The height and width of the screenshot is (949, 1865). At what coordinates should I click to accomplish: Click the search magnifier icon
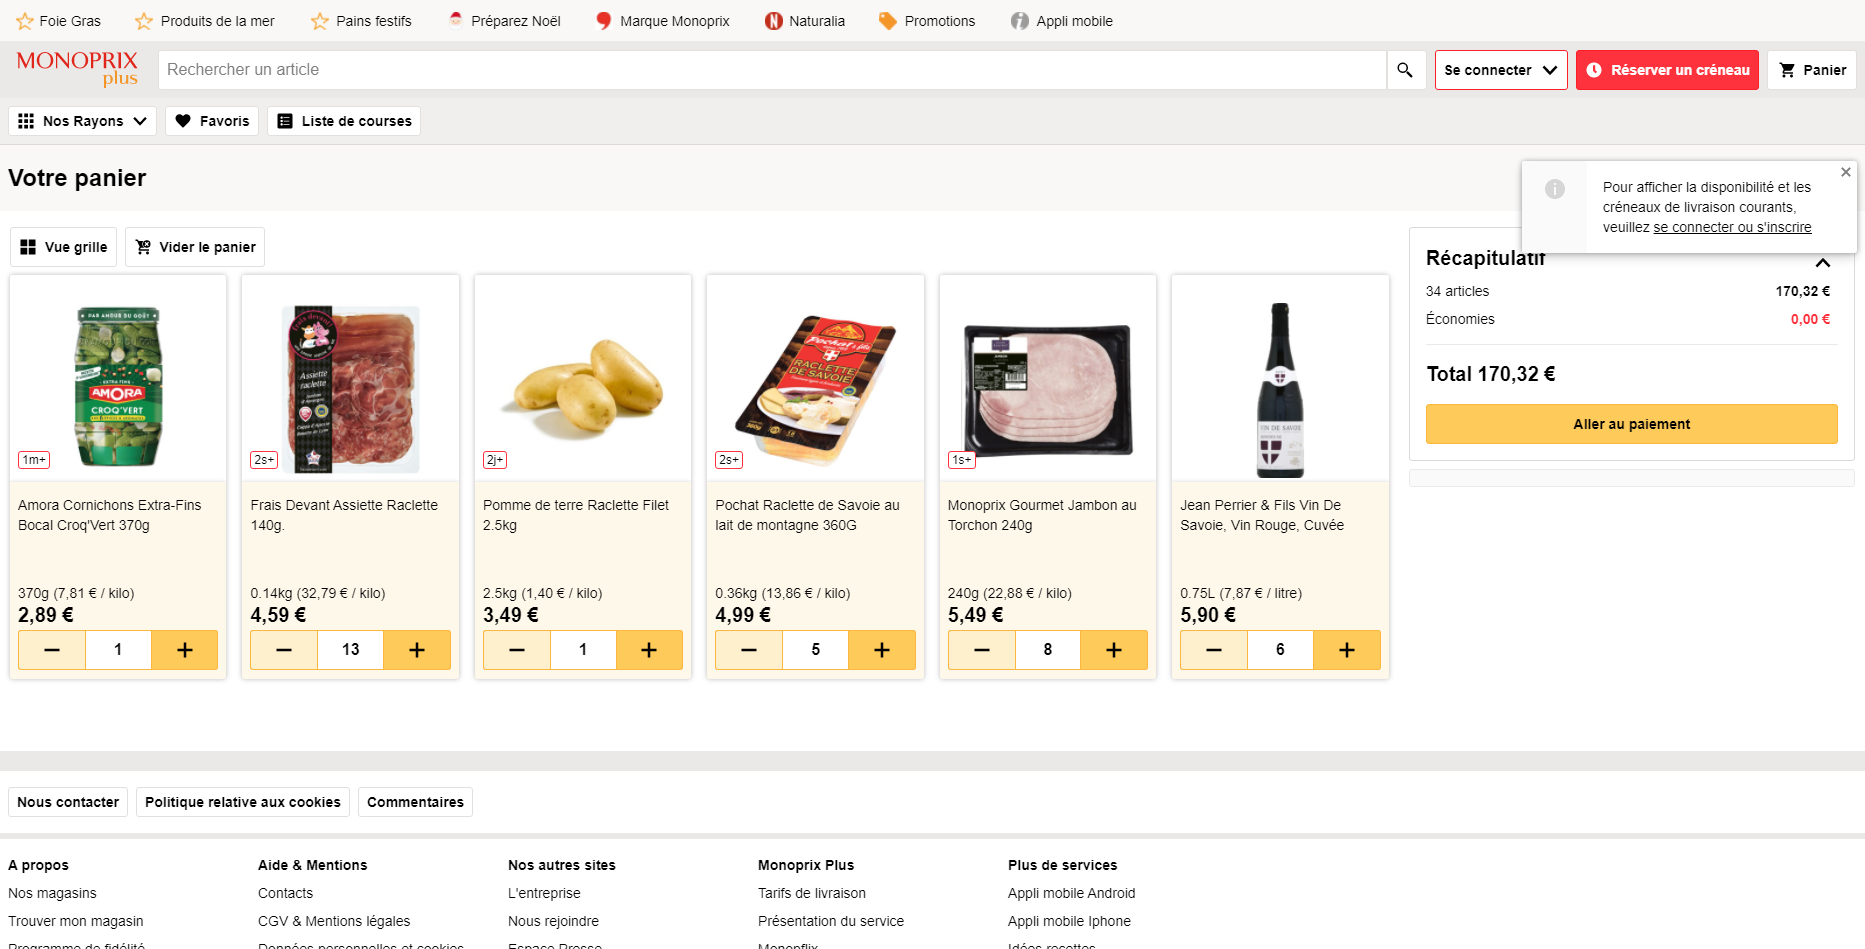click(1405, 70)
